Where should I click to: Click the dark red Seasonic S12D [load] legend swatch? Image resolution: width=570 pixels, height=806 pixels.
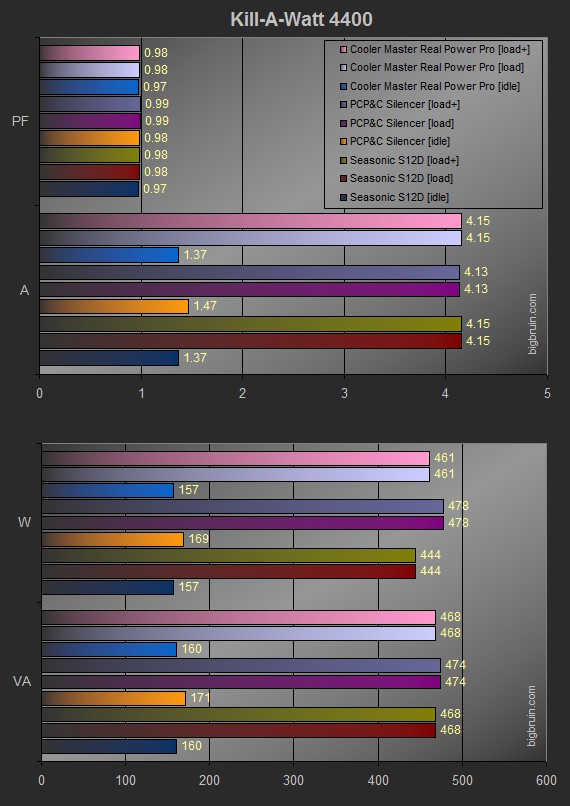tap(343, 179)
